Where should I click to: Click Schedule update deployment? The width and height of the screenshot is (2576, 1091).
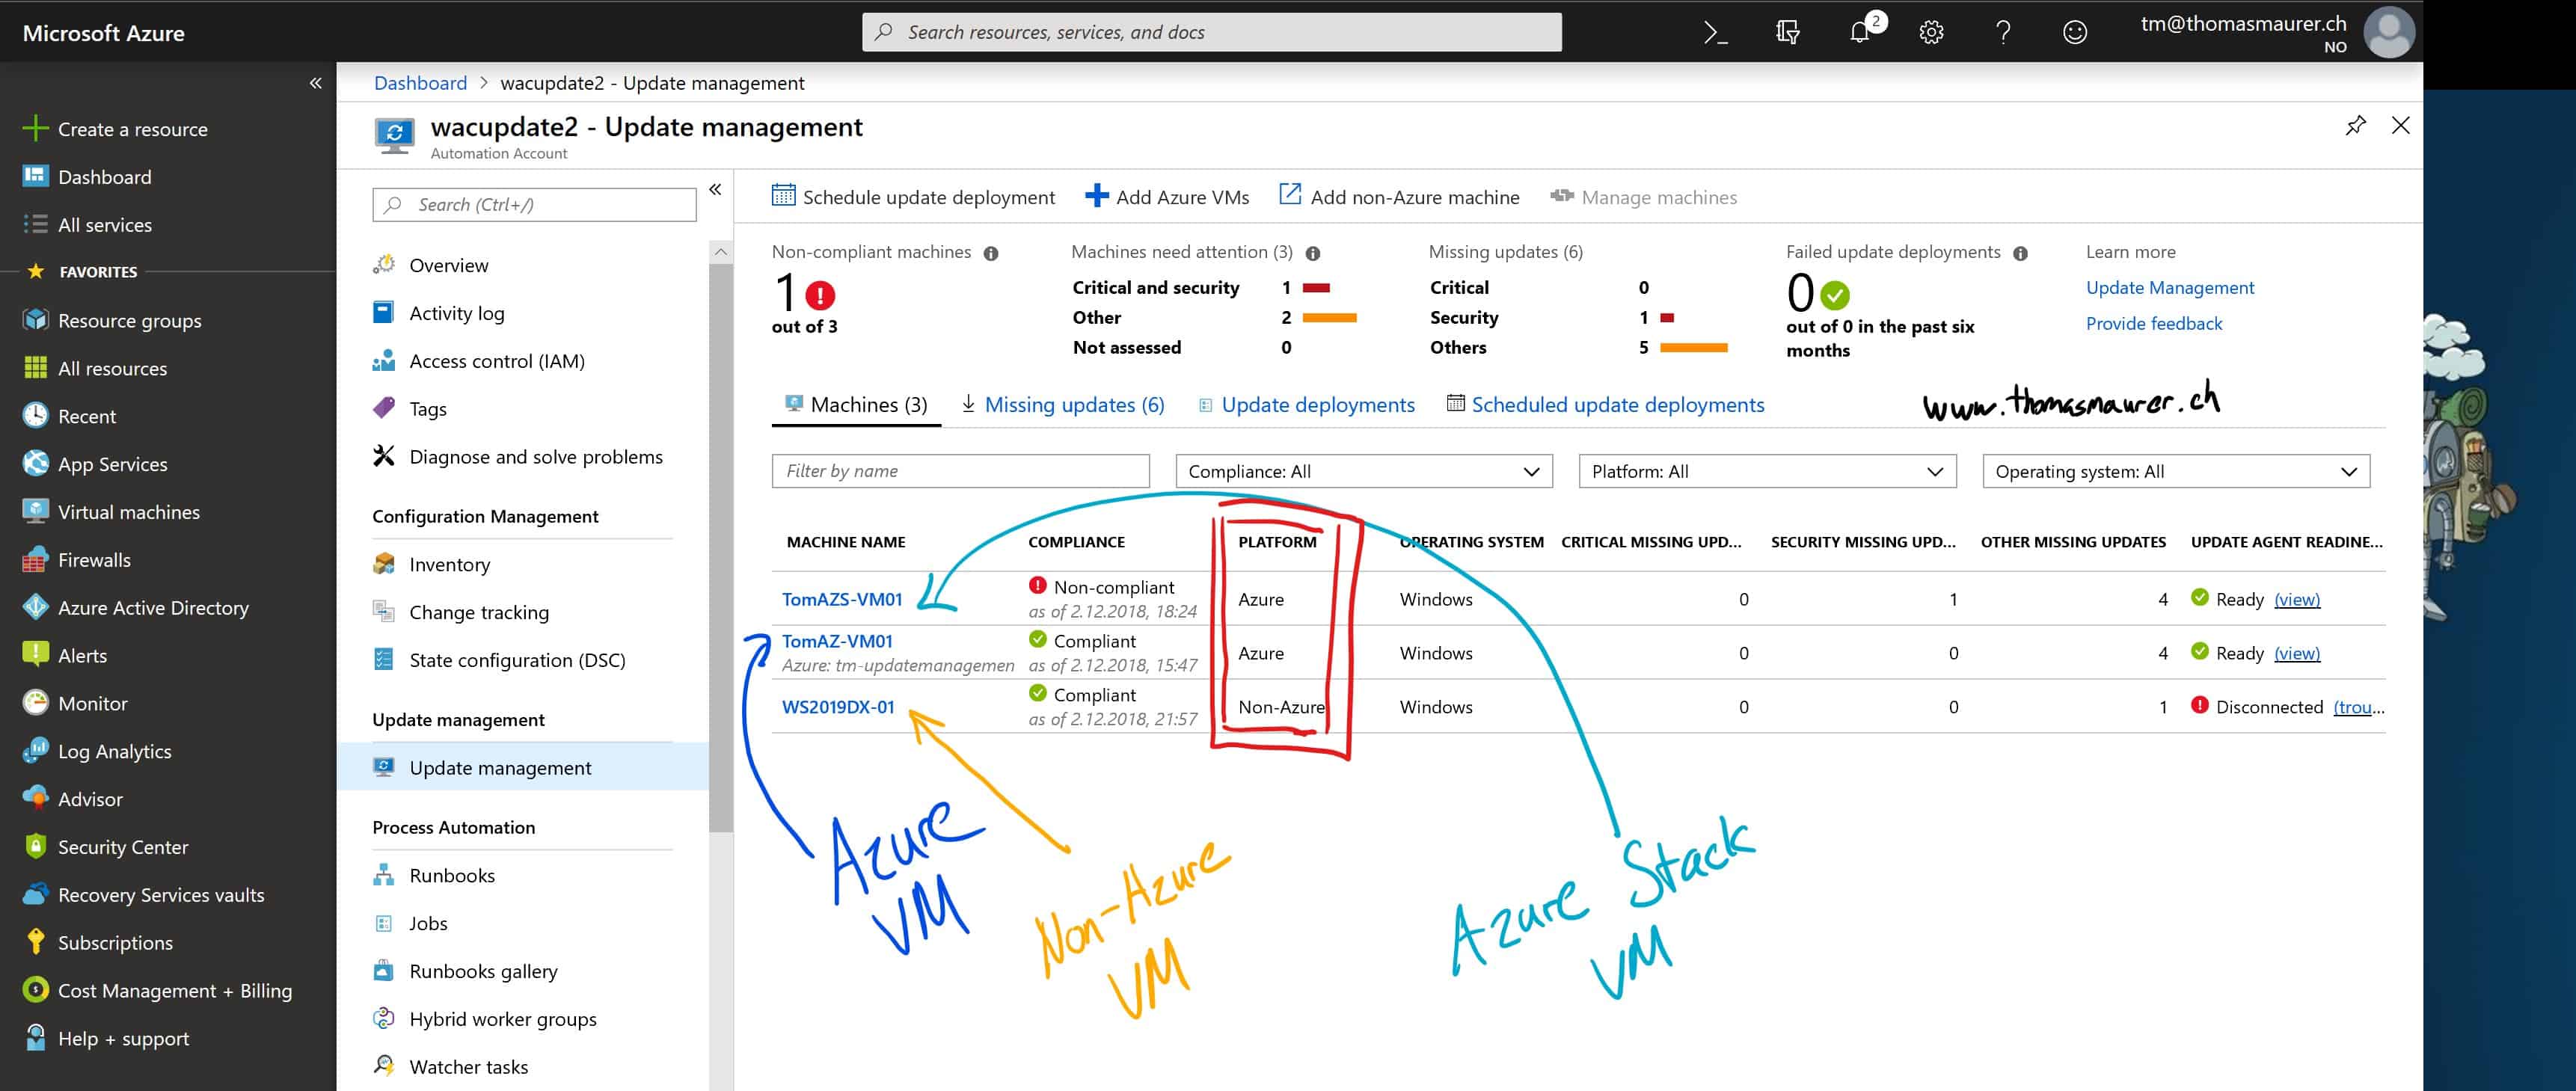pyautogui.click(x=913, y=197)
